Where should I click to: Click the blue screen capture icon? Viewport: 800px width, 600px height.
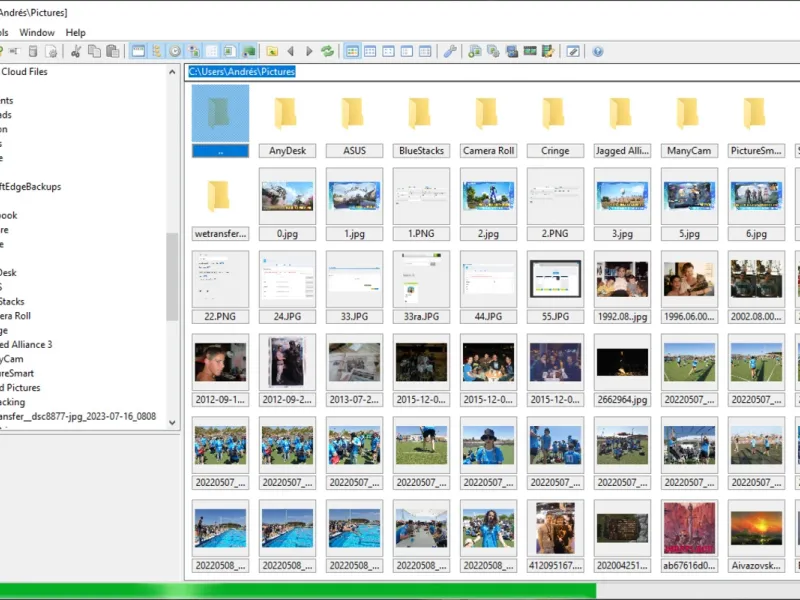coord(512,51)
